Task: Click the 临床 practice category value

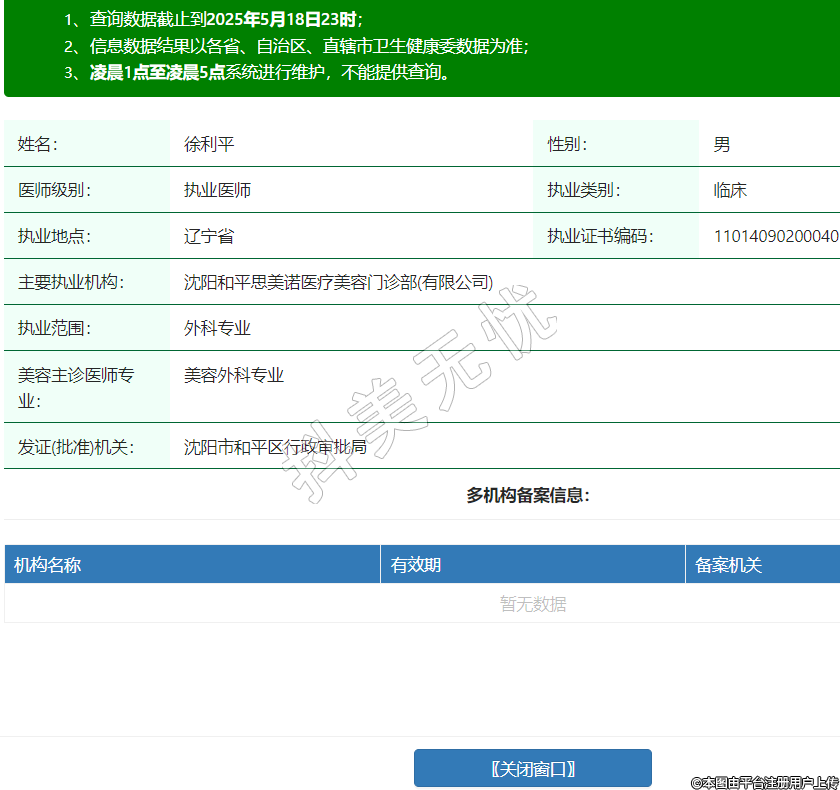Action: [x=730, y=190]
